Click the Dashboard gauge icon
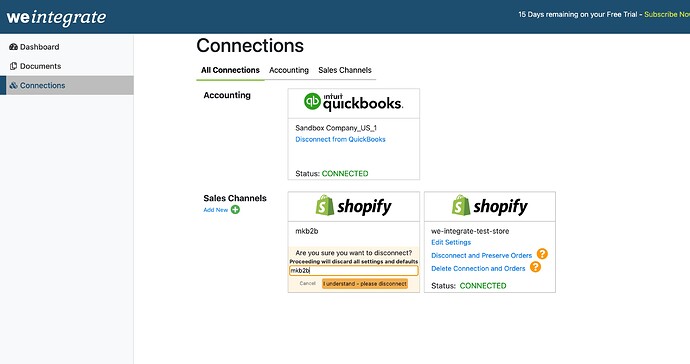This screenshot has height=364, width=690. 14,47
